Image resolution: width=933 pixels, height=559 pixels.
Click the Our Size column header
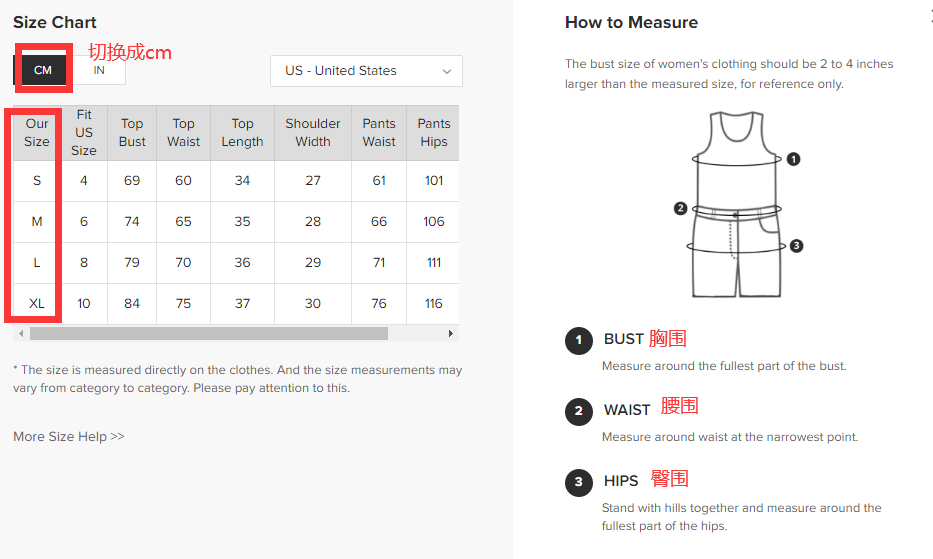pyautogui.click(x=37, y=133)
